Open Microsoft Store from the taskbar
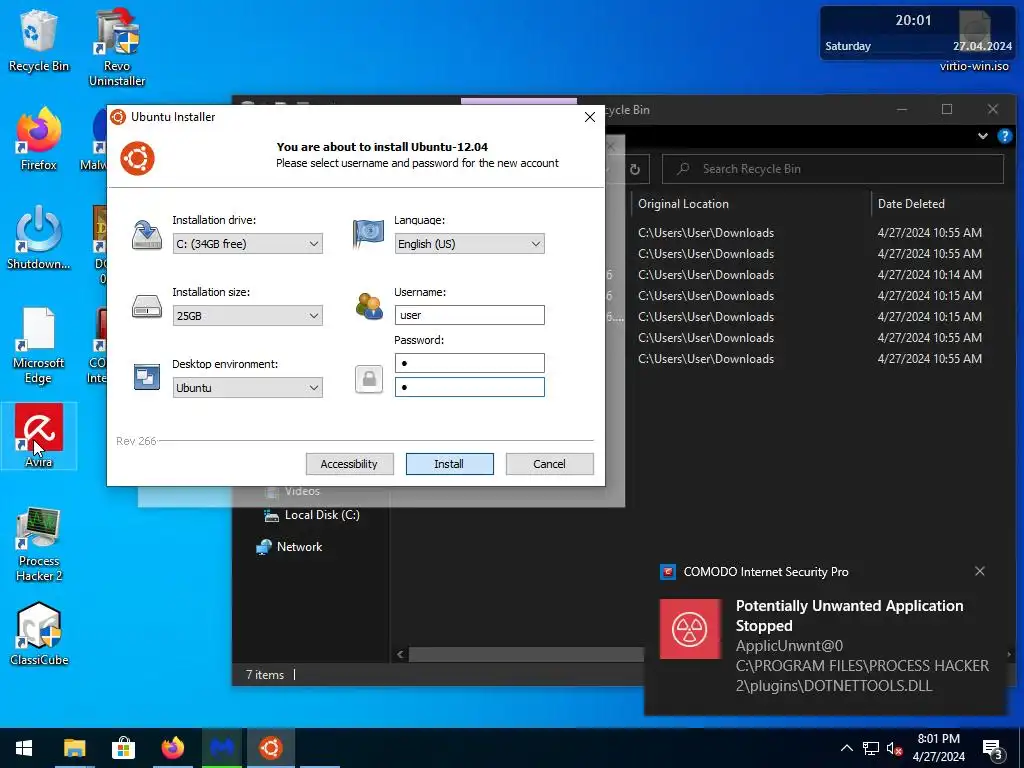 pos(123,748)
